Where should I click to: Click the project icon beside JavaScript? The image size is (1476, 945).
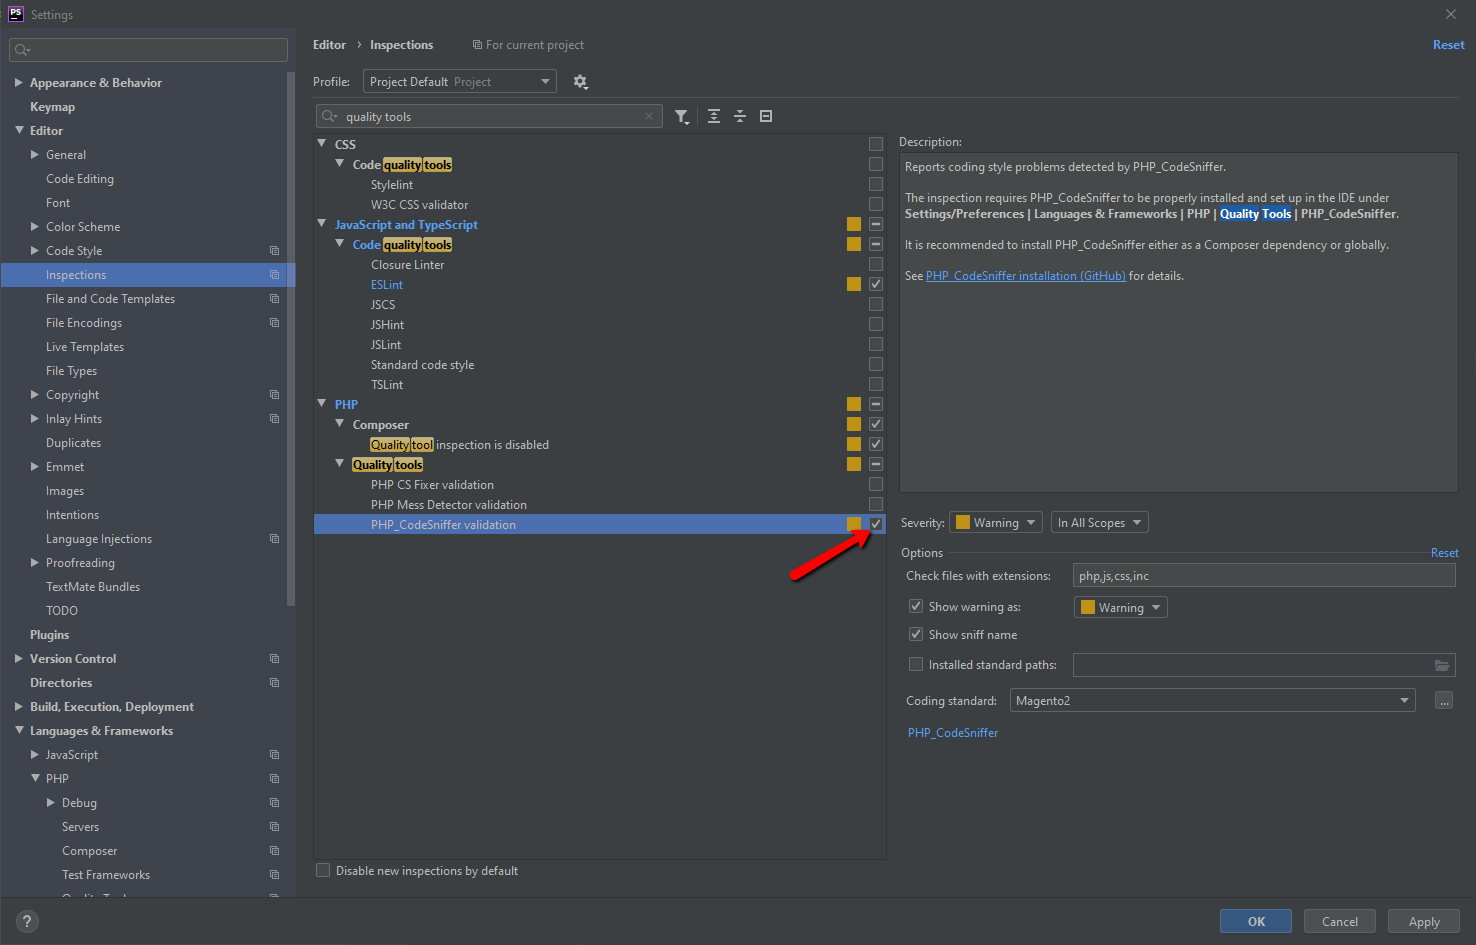[274, 755]
